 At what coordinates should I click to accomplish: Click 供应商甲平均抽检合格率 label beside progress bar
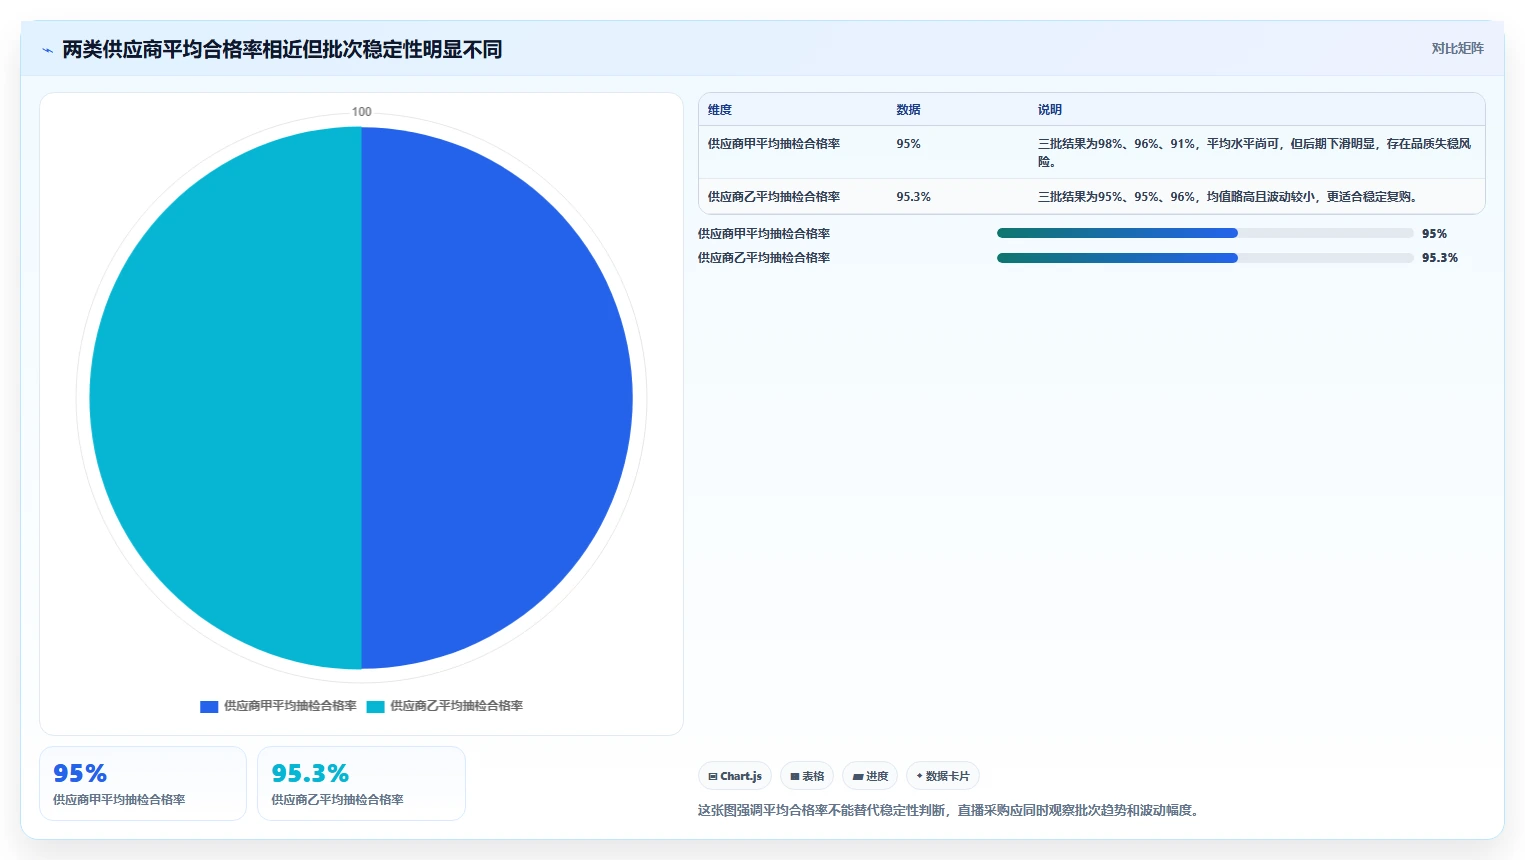(764, 234)
